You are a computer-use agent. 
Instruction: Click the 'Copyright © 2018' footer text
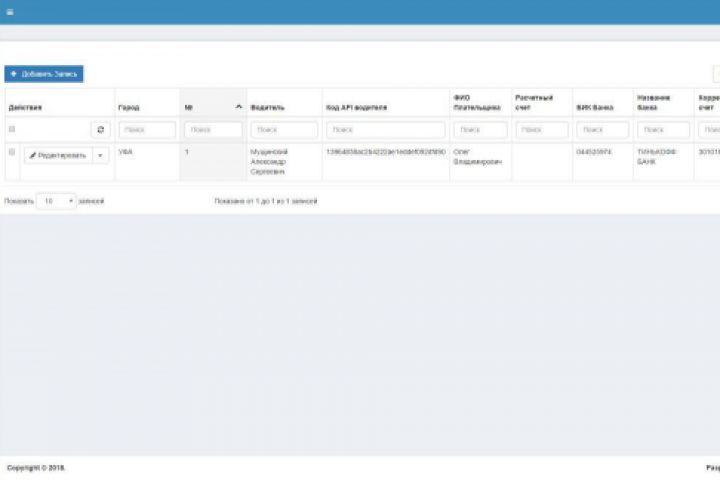pos(36,468)
